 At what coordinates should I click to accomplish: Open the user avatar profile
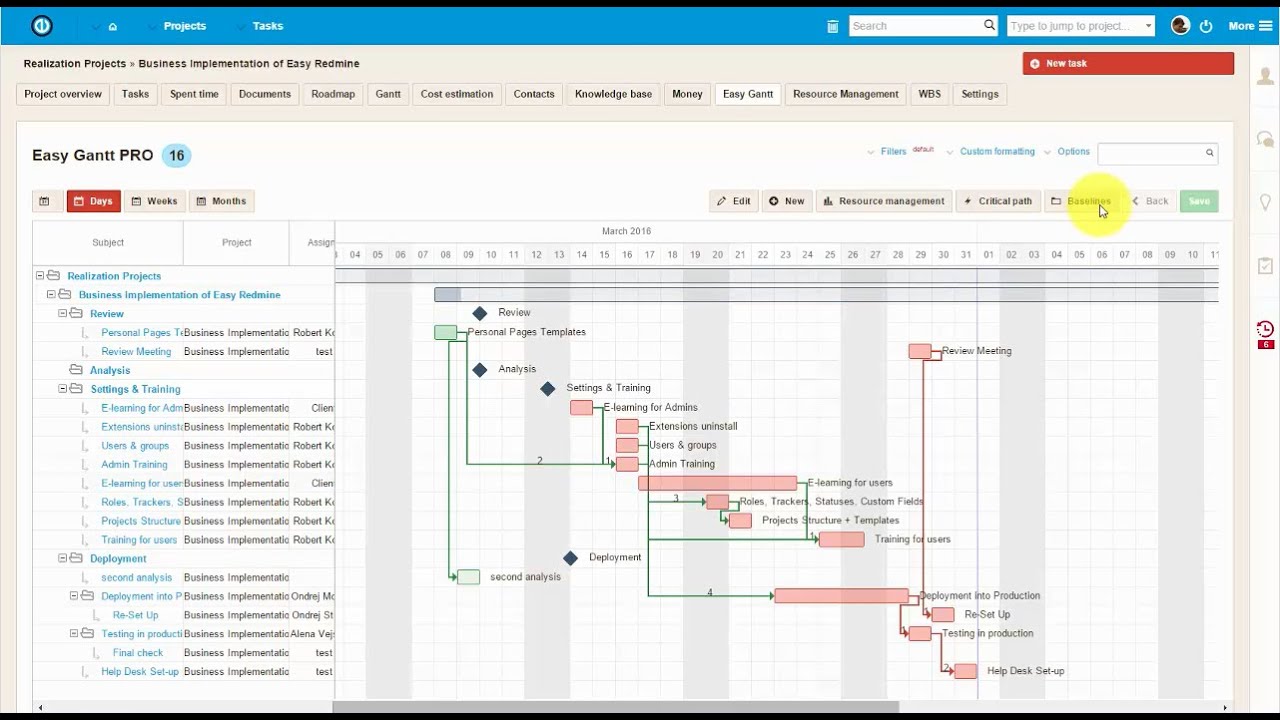tap(1180, 26)
